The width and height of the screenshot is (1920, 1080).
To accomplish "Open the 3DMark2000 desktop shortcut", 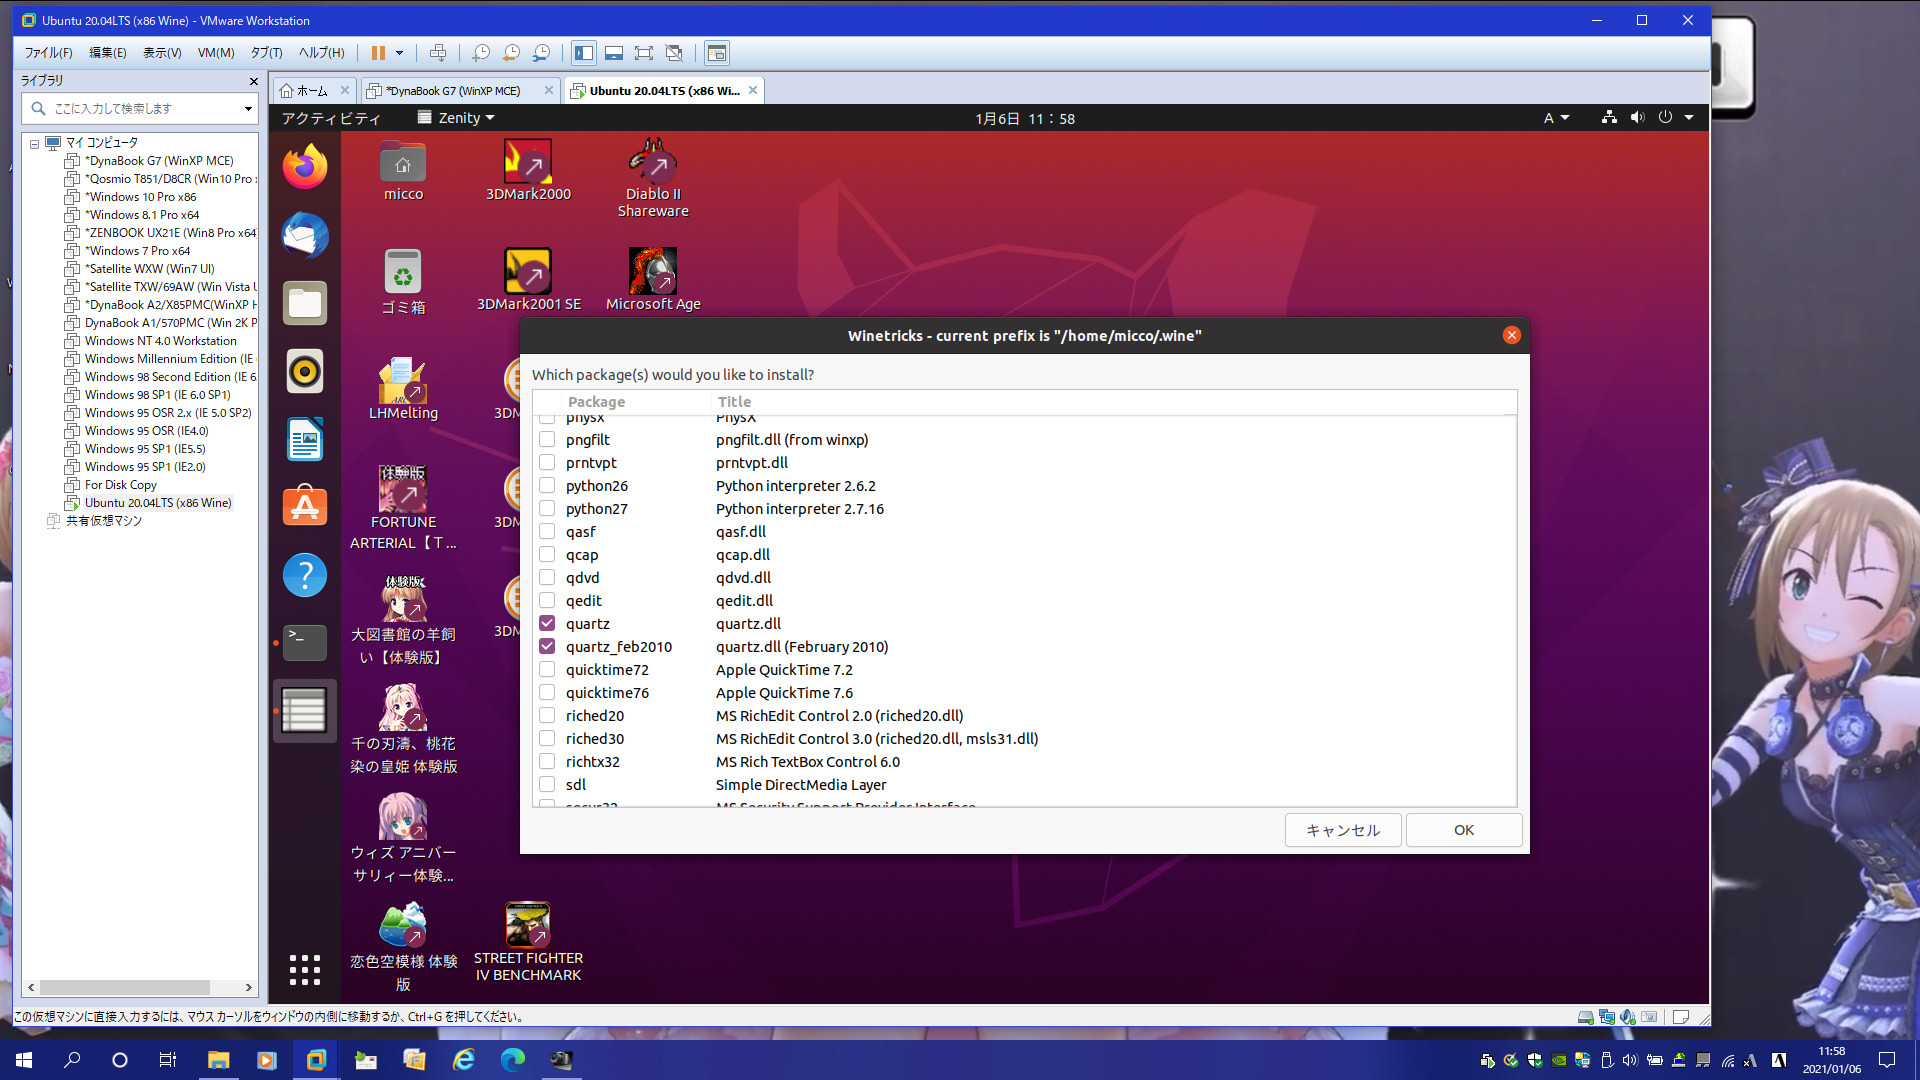I will coord(528,171).
